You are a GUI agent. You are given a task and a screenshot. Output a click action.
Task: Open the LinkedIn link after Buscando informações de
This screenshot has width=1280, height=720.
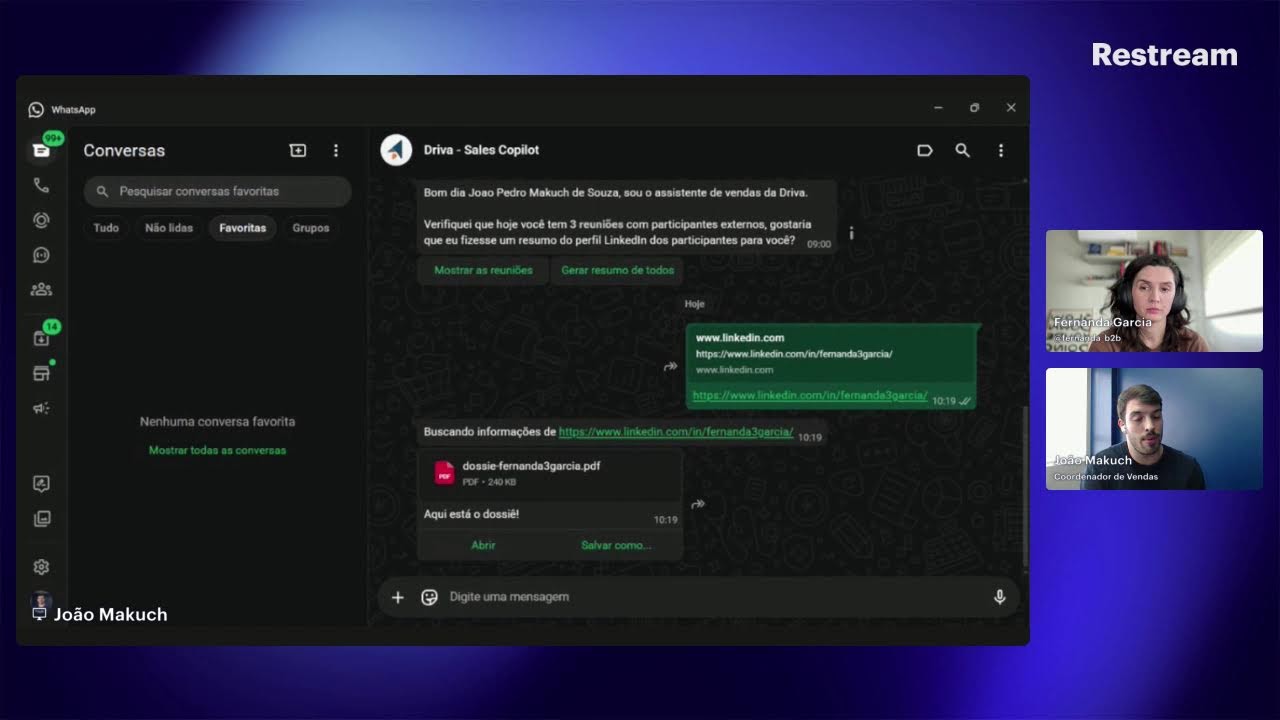point(676,432)
